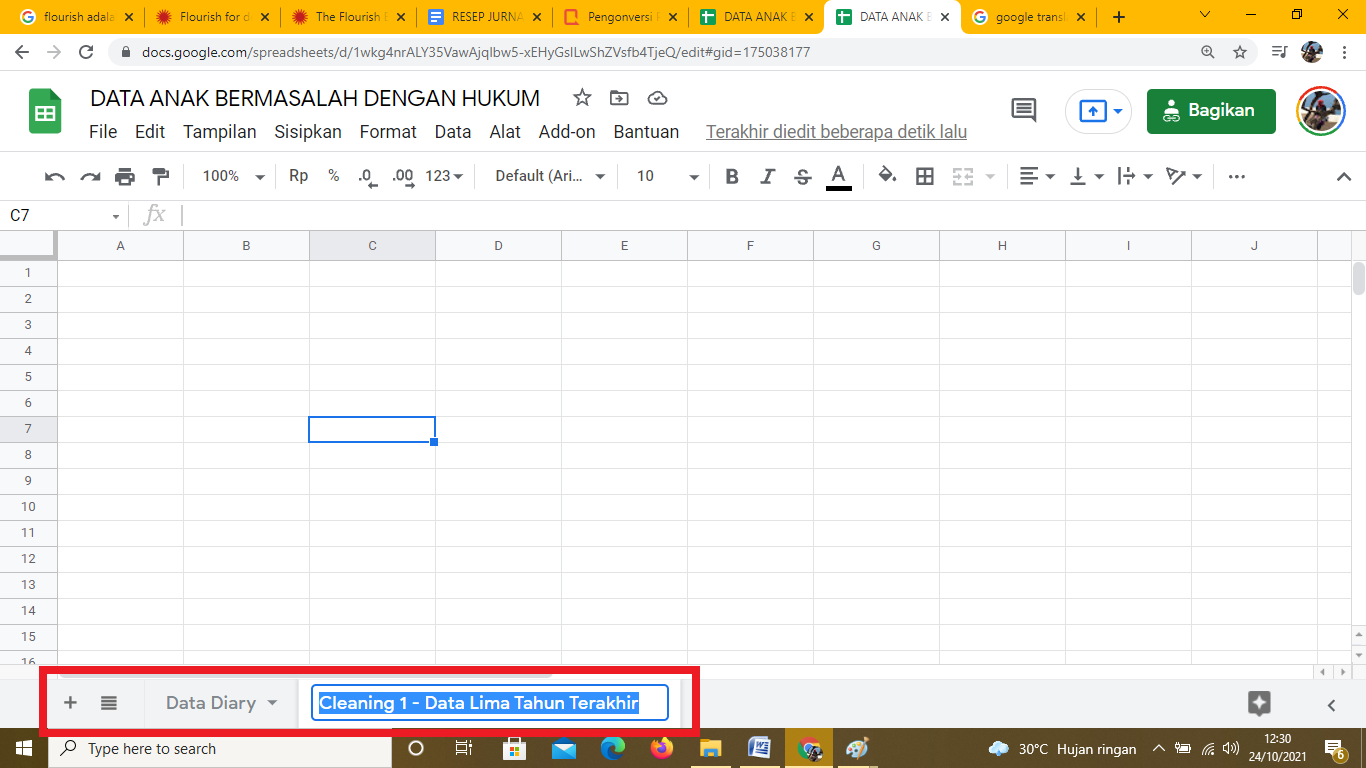This screenshot has width=1366, height=768.
Task: Expand the font family Default (Arial) dropdown
Action: pos(550,176)
